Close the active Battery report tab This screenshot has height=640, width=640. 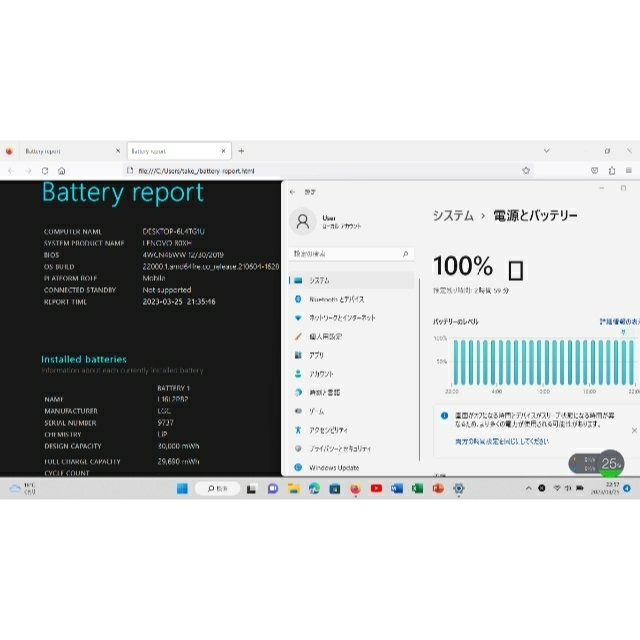tap(224, 151)
